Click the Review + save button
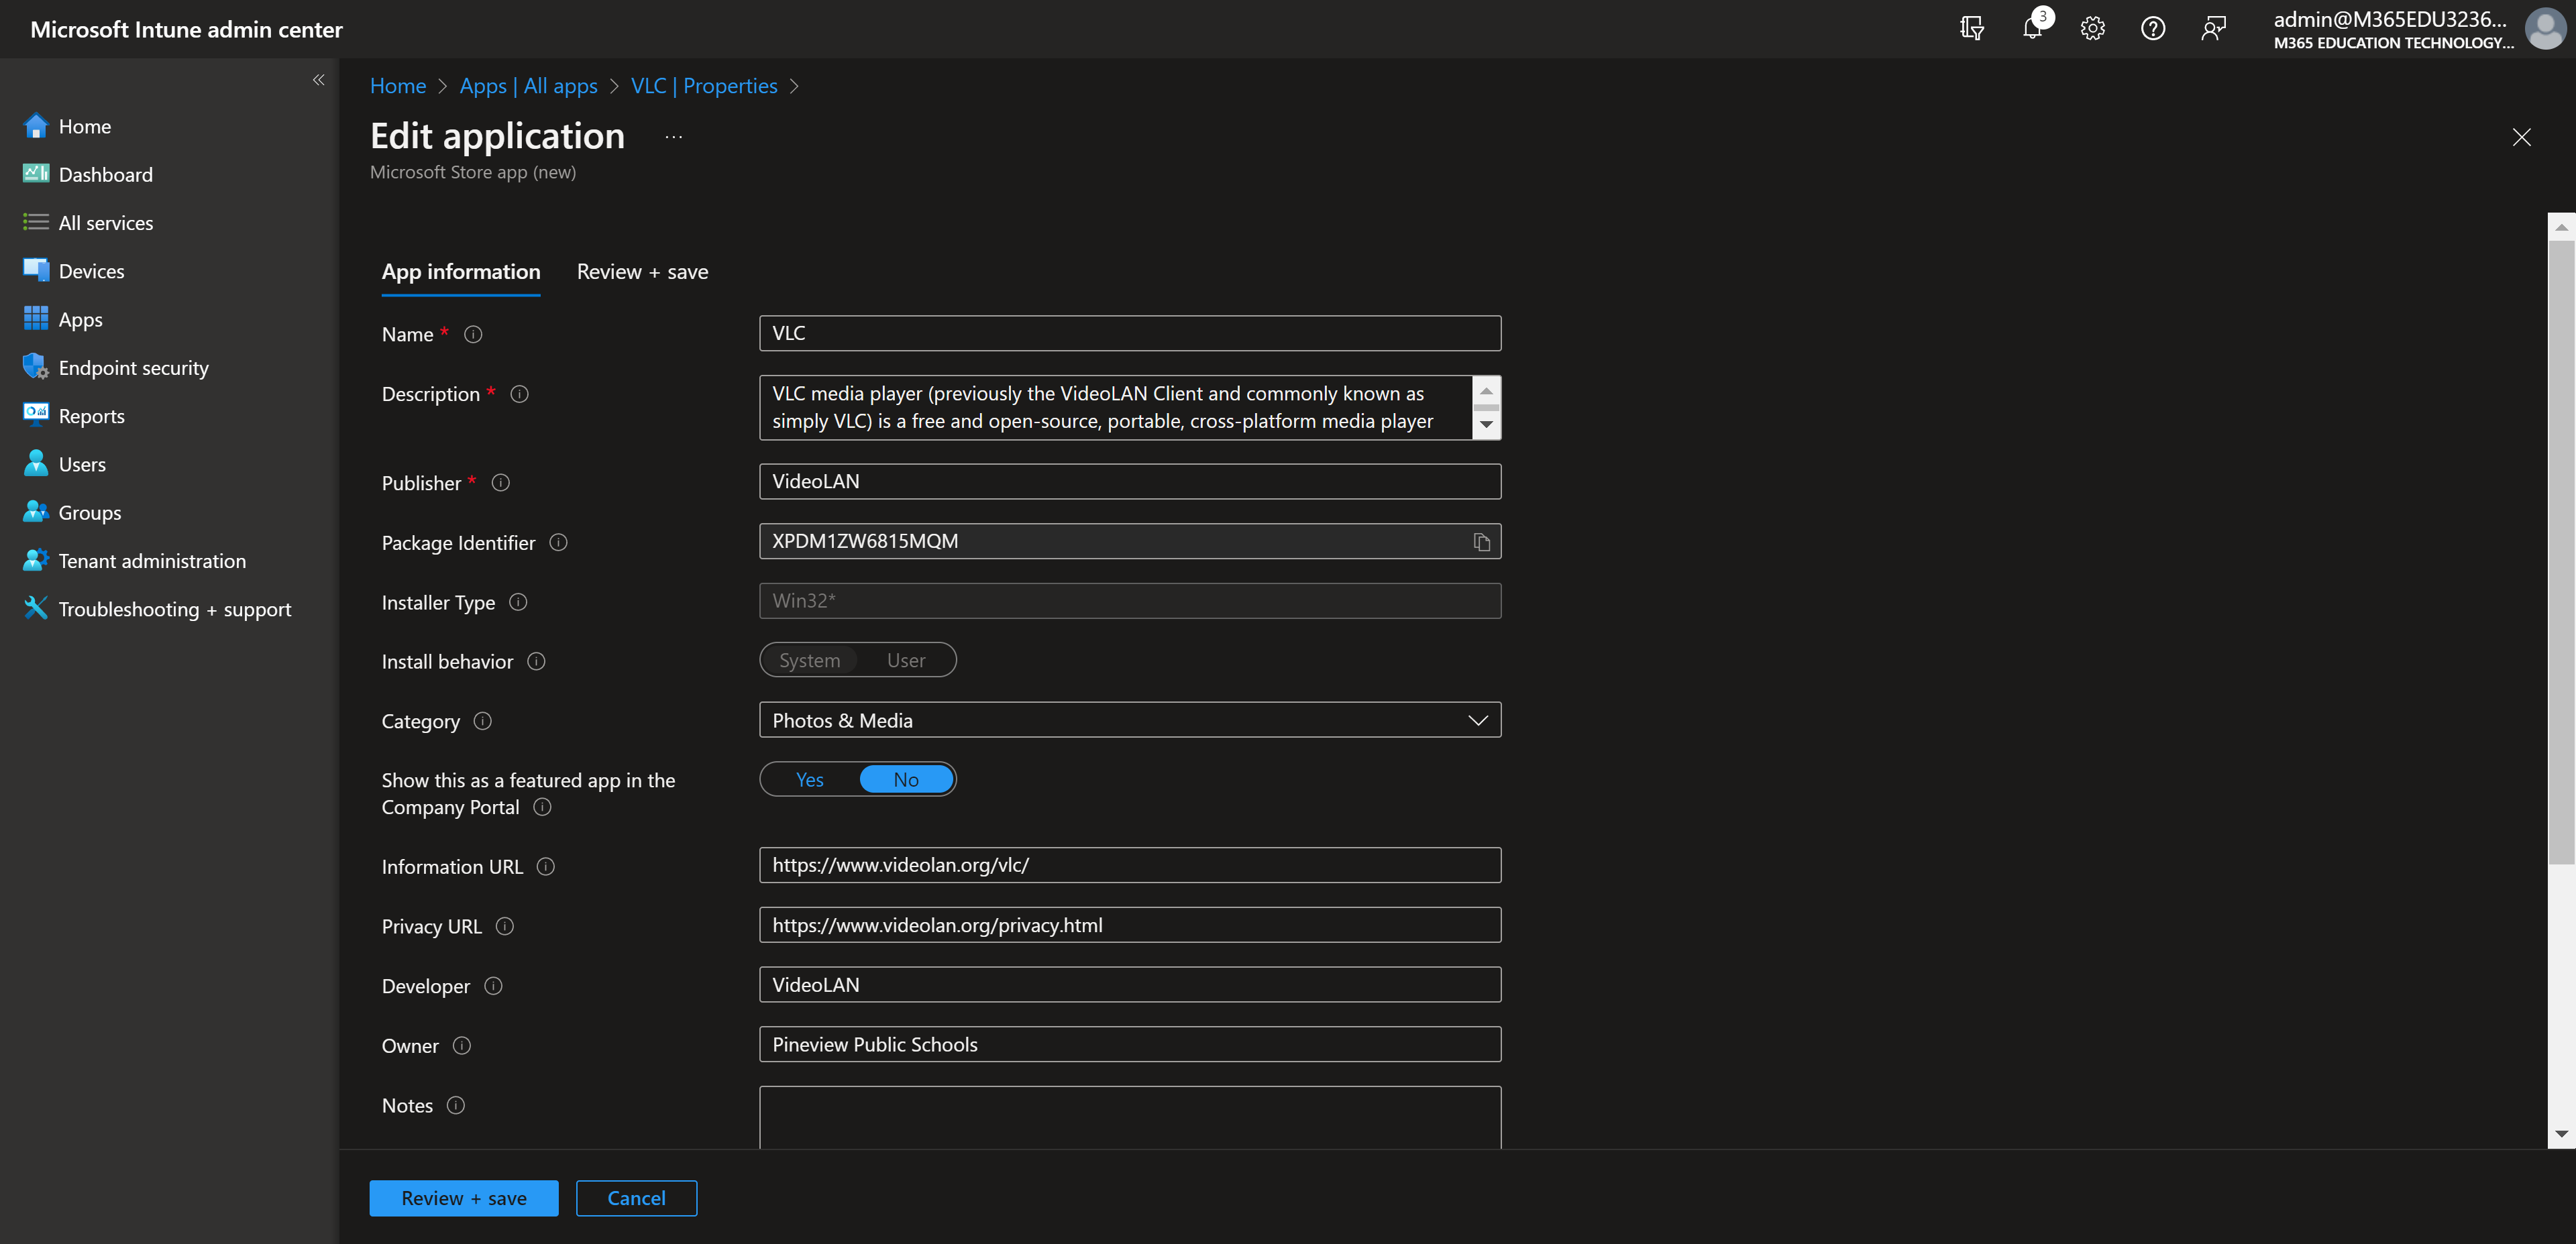Viewport: 2576px width, 1244px height. click(x=463, y=1198)
